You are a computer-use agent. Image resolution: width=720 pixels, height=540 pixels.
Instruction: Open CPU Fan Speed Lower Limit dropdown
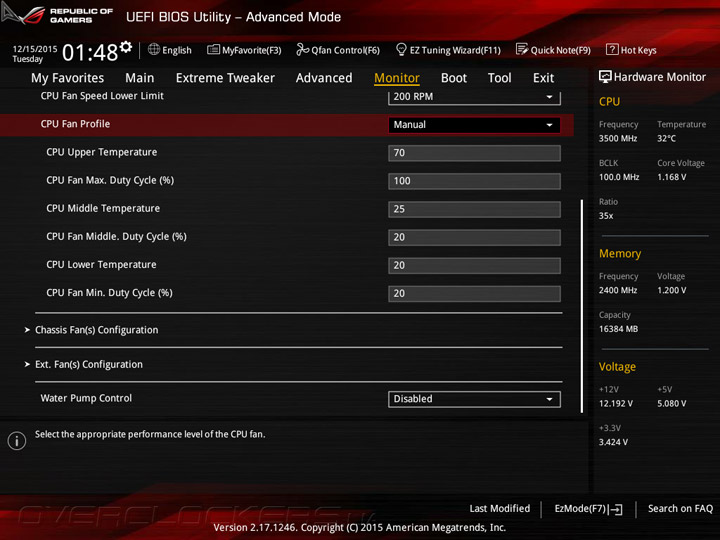(x=474, y=97)
